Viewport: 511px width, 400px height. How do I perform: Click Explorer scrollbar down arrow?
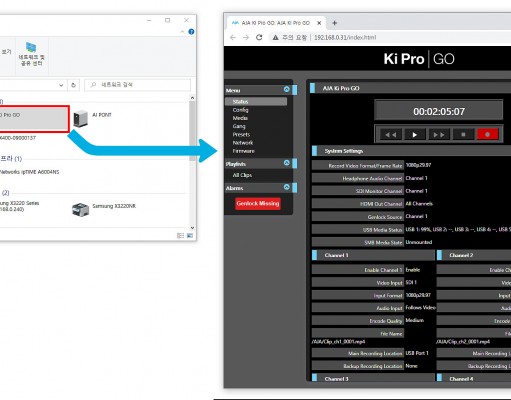click(192, 228)
